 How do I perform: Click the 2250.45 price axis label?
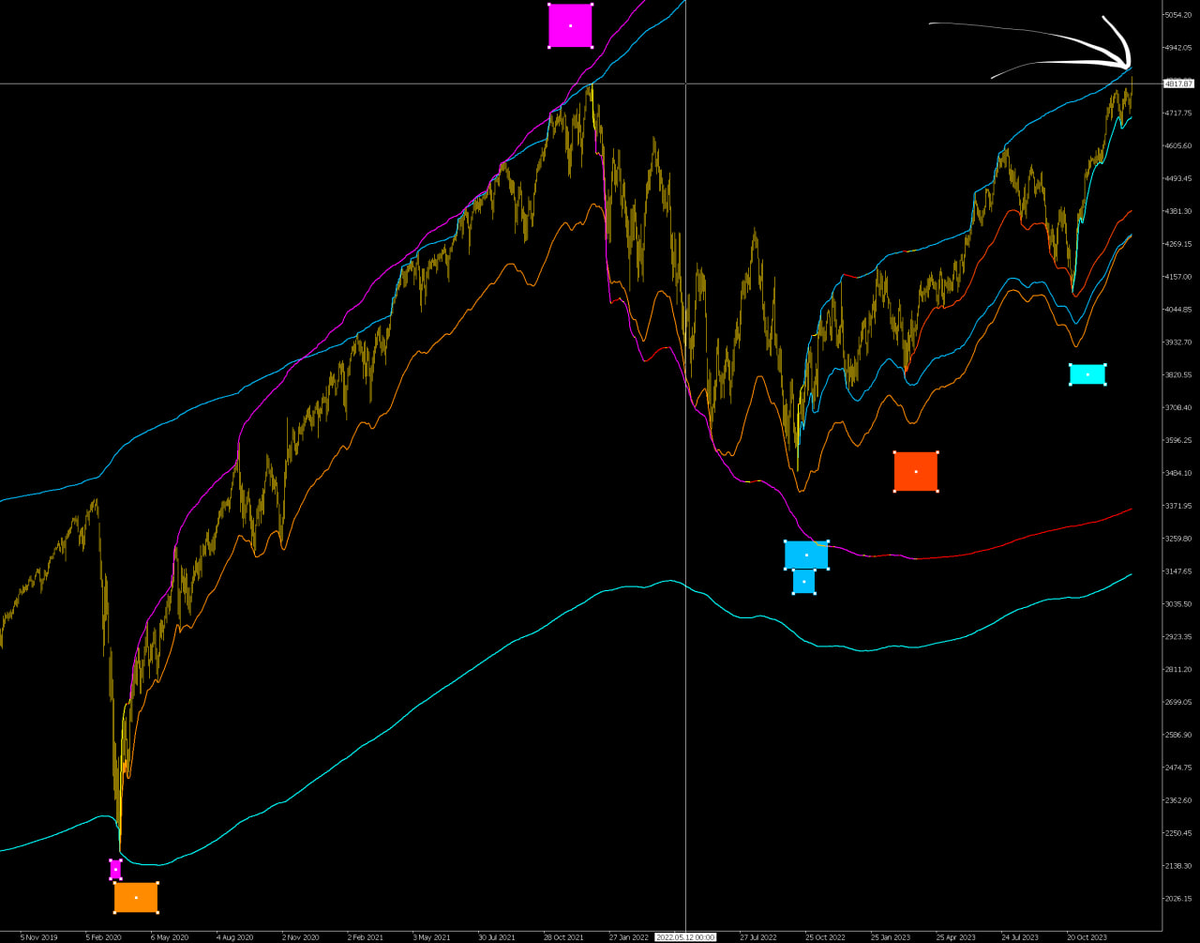point(1180,833)
